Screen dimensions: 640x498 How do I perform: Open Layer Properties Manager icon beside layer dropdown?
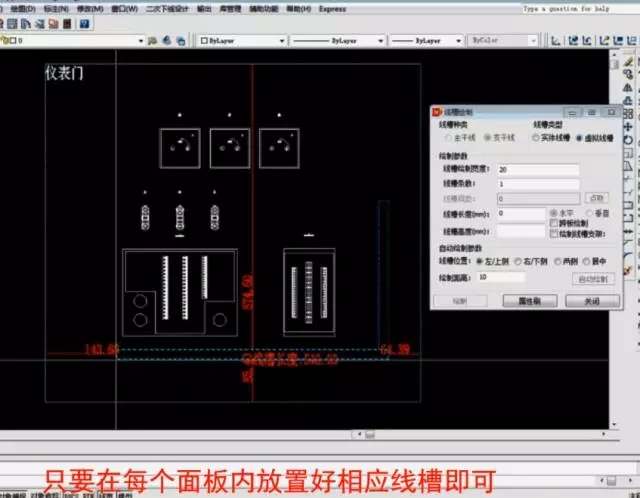[x=153, y=40]
